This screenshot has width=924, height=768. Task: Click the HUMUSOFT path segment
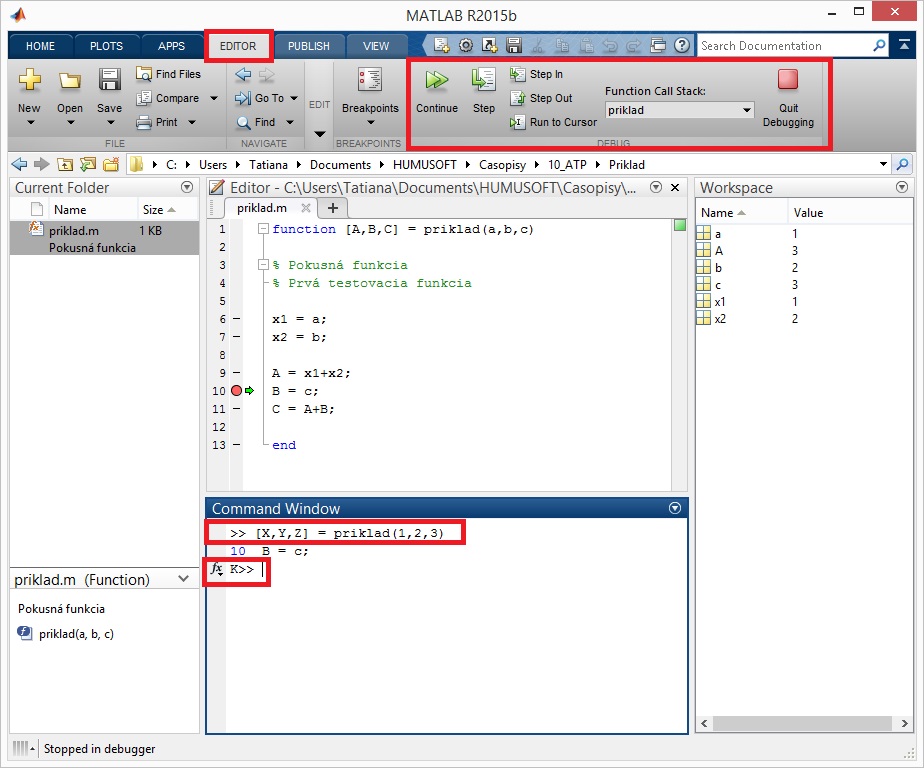(x=424, y=164)
